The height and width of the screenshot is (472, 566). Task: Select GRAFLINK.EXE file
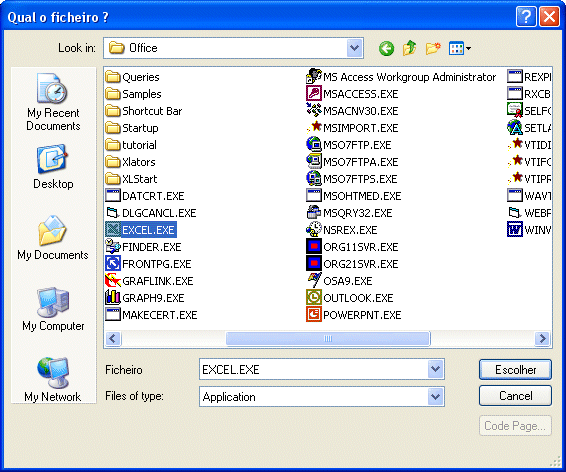149,281
